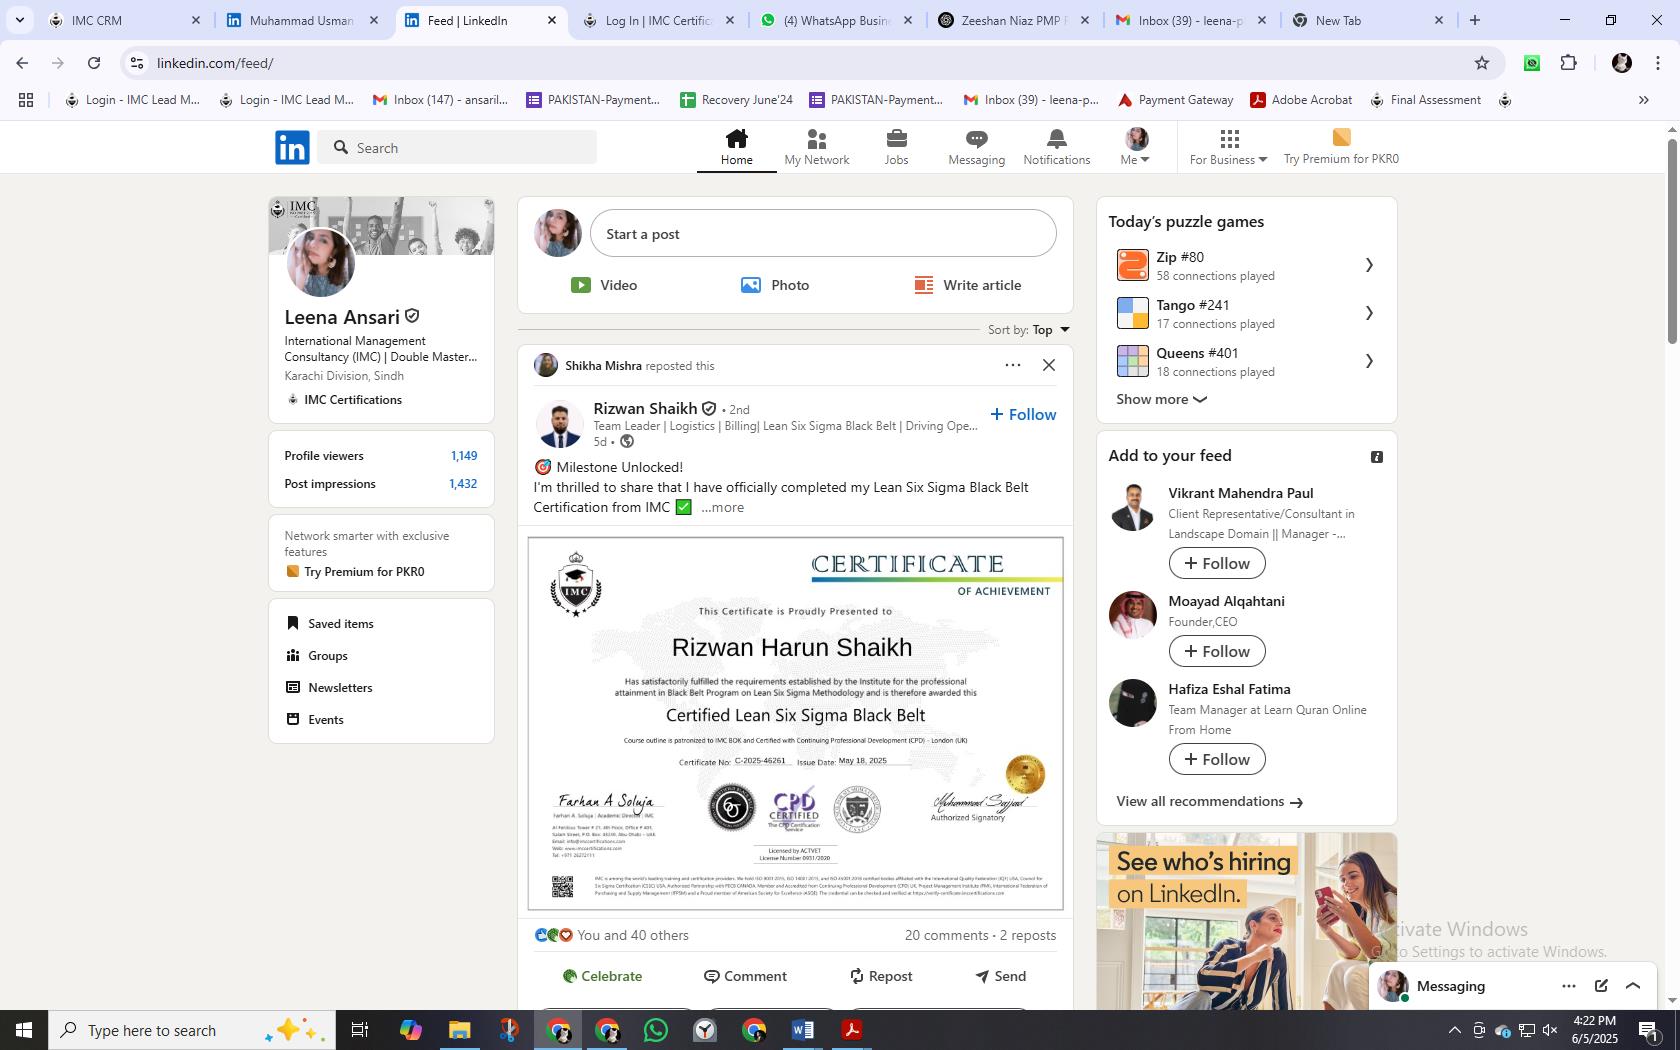Repost the certification post
1680x1050 pixels.
coord(881,976)
